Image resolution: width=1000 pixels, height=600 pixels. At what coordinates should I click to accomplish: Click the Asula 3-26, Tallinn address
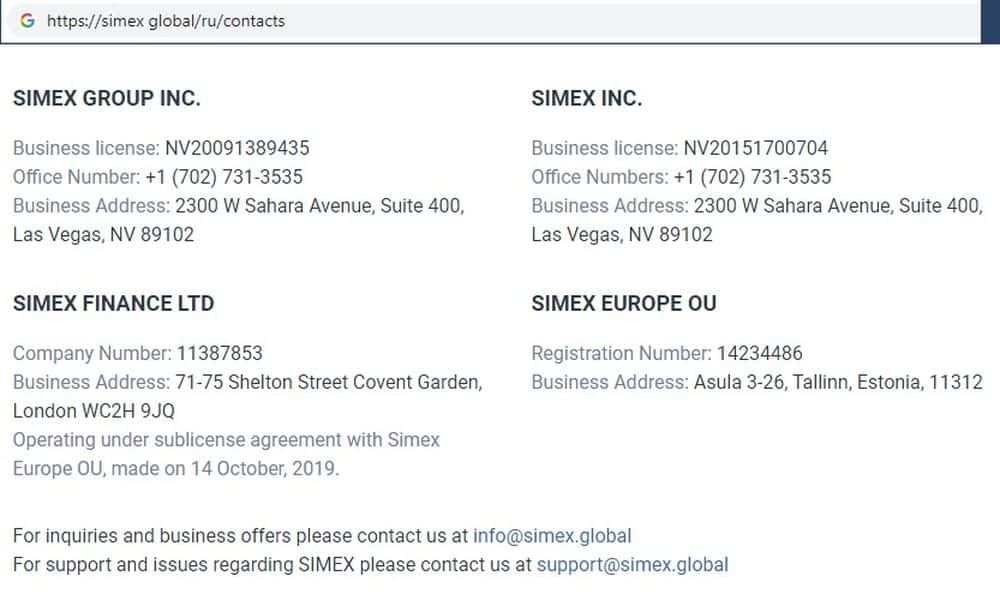(x=838, y=382)
